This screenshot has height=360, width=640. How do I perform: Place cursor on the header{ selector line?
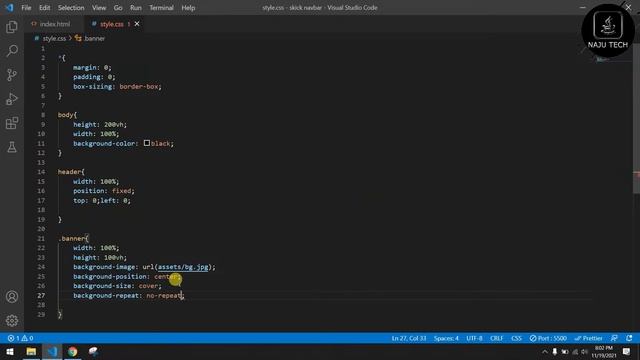tap(71, 172)
